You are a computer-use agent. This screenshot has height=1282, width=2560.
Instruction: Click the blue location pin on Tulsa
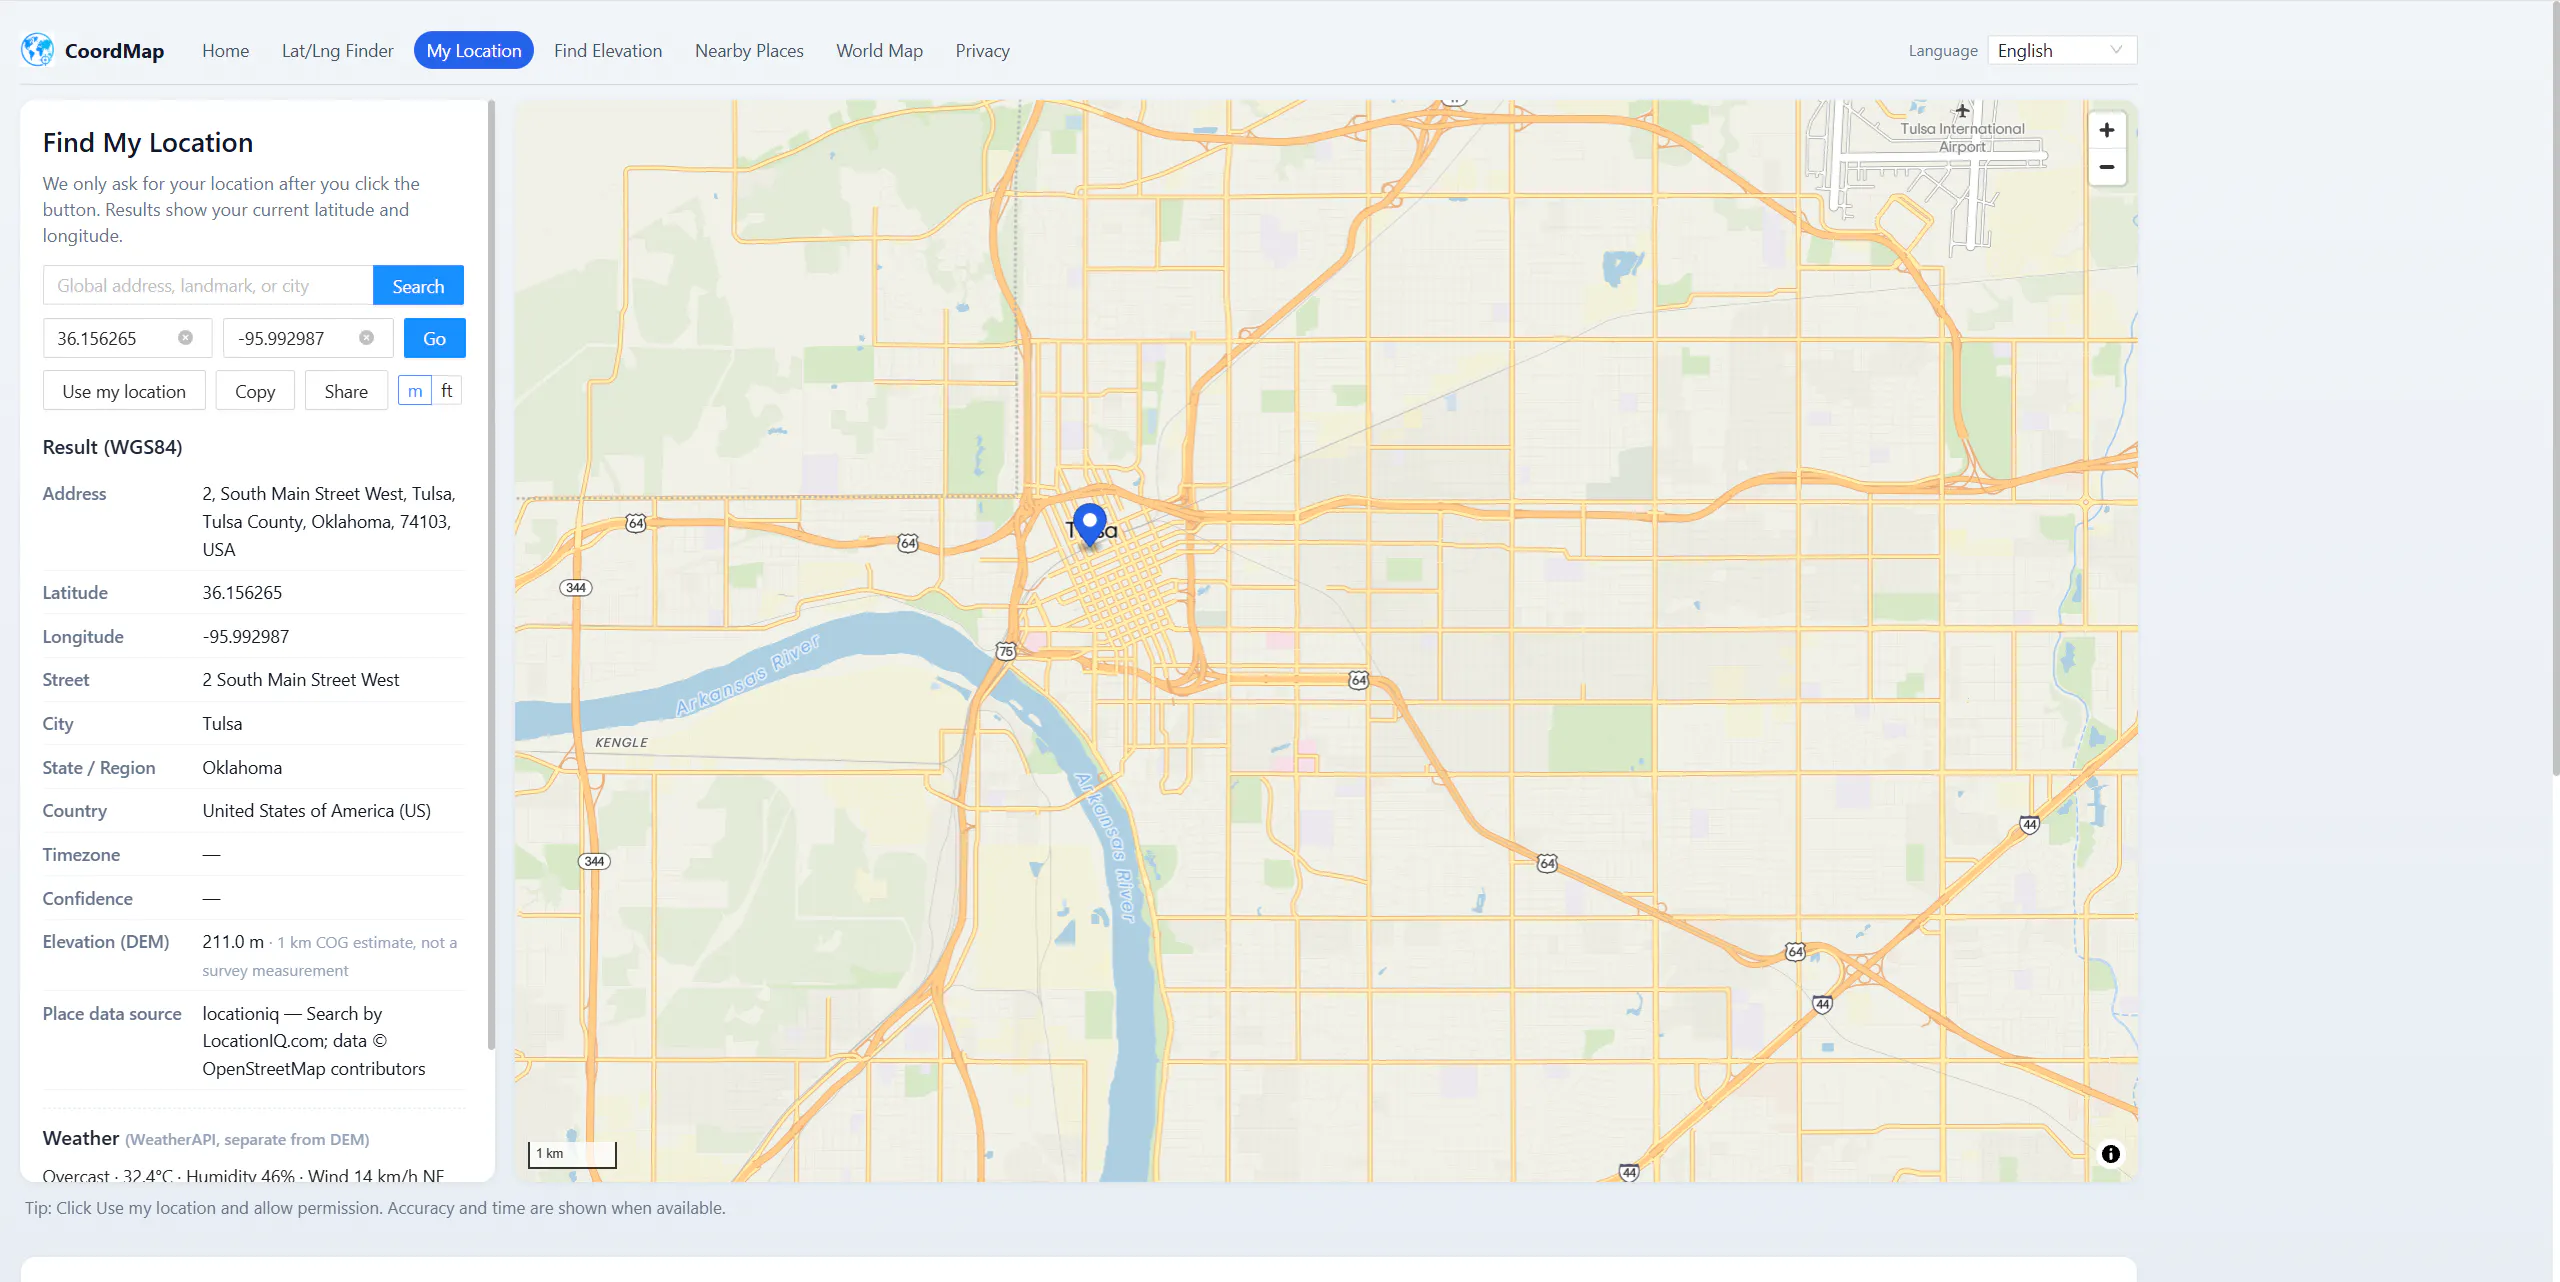point(1089,524)
